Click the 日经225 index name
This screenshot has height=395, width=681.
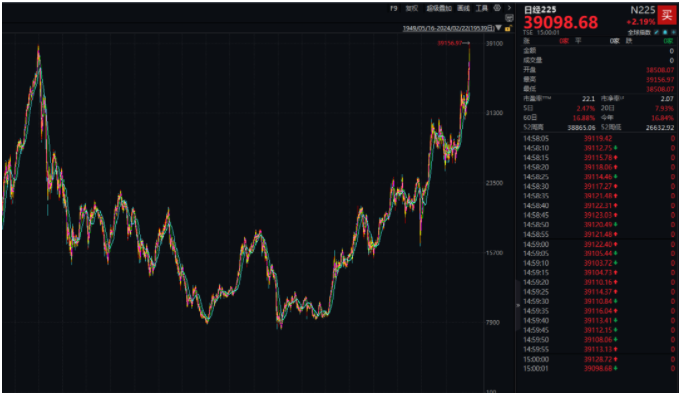click(540, 10)
